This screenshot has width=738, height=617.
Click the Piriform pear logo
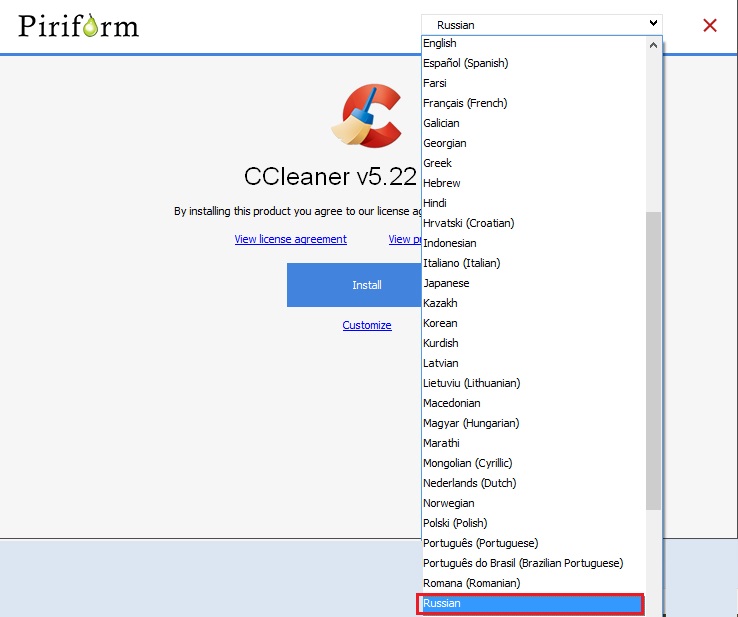(x=79, y=25)
